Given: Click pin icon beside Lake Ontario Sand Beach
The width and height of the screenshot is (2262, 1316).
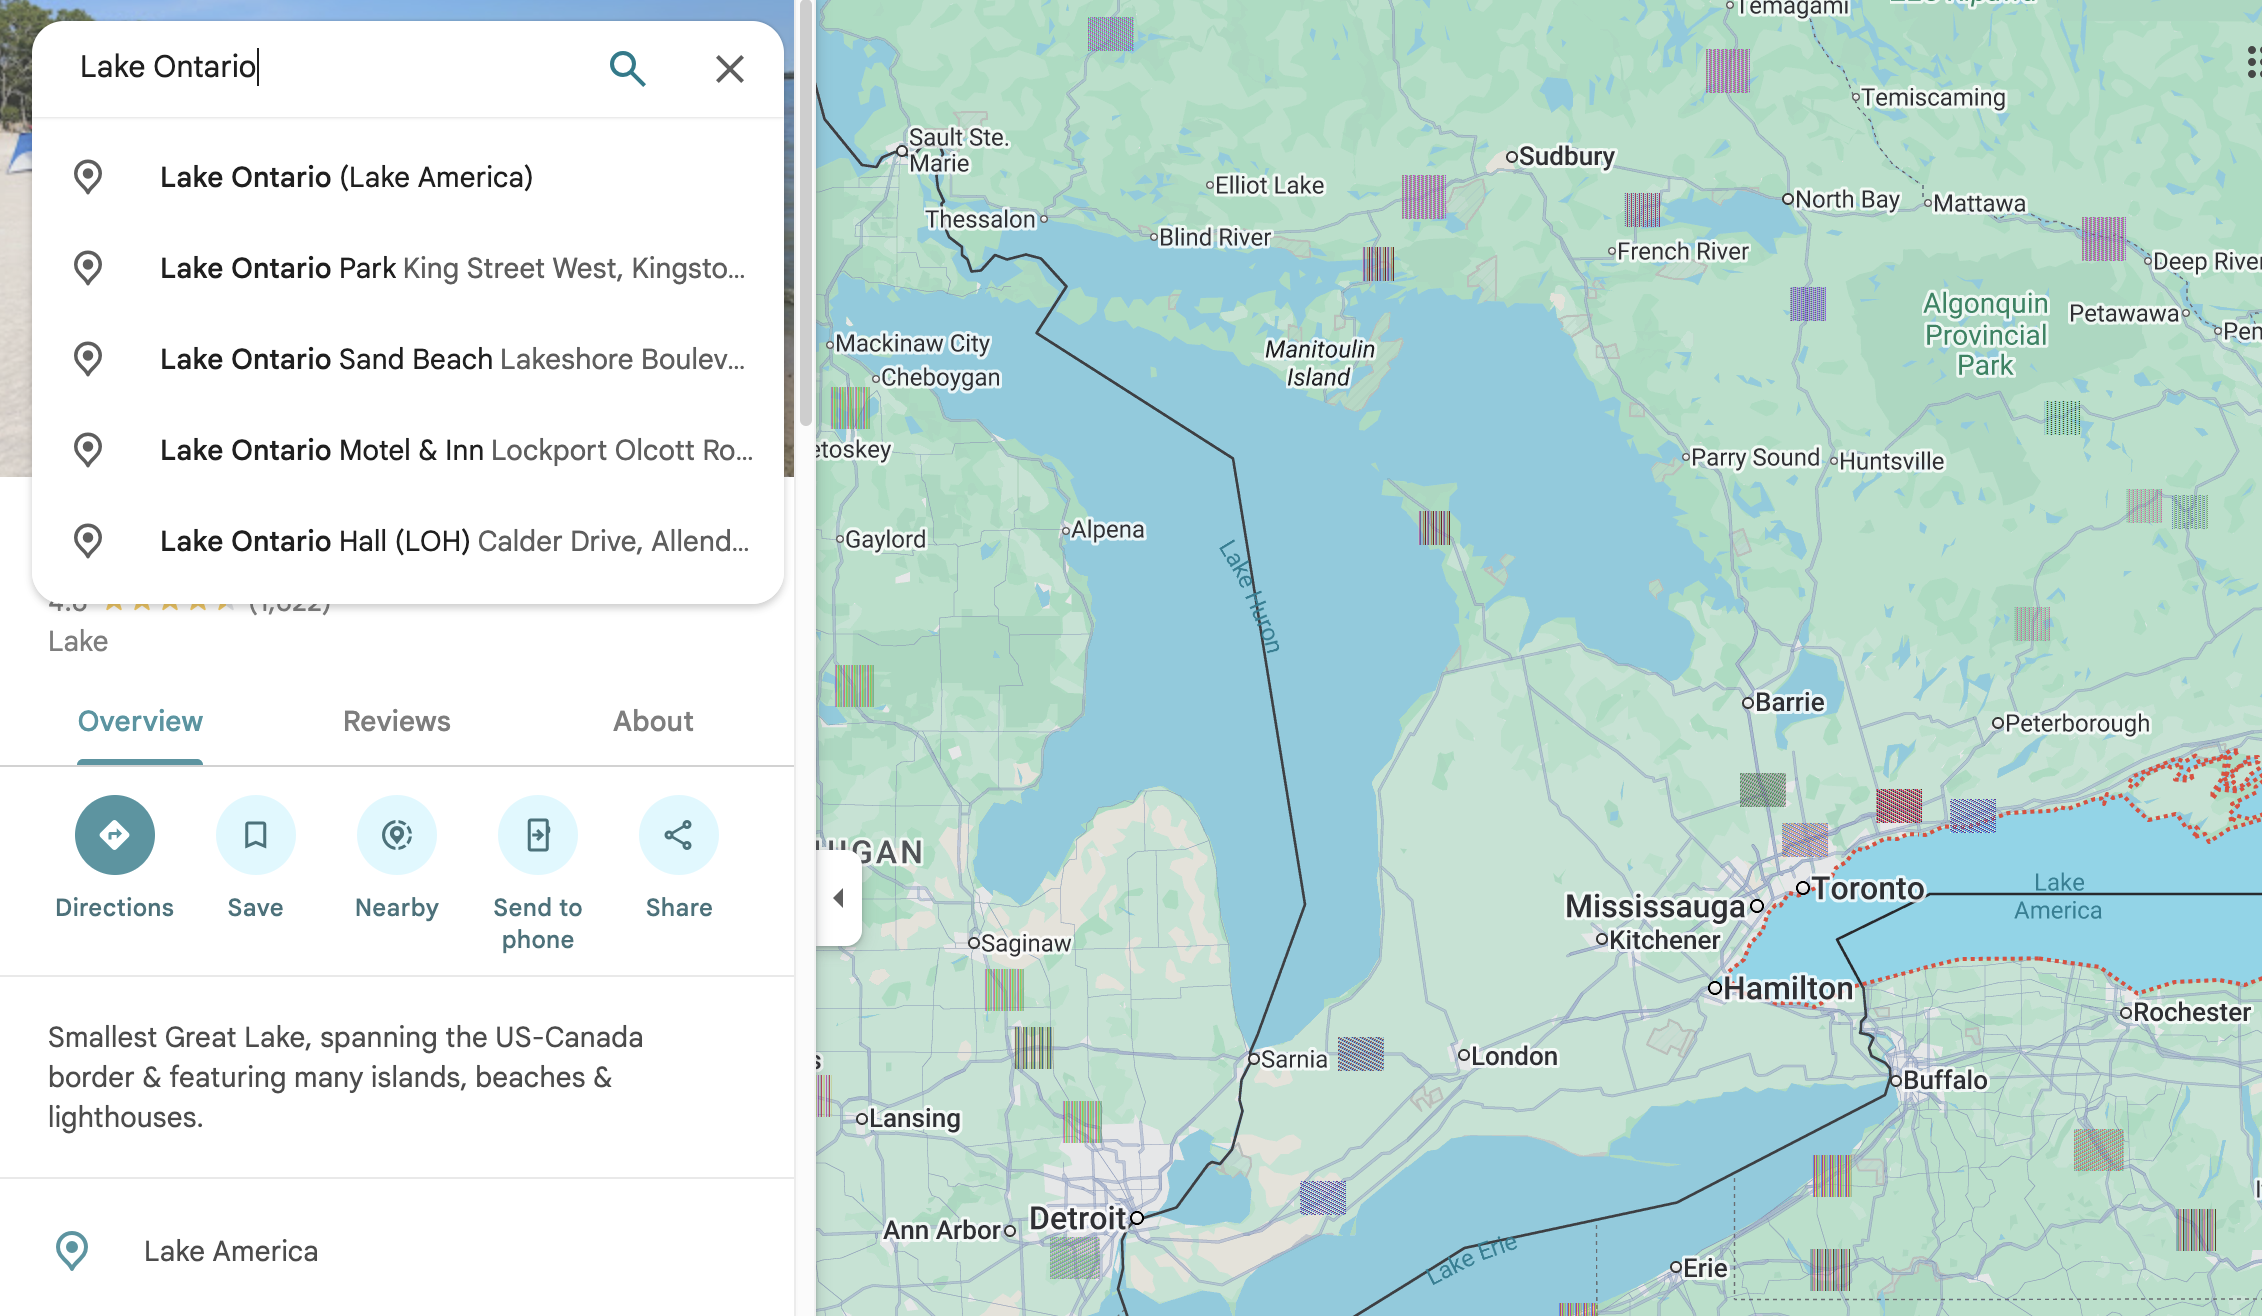Looking at the screenshot, I should (88, 359).
